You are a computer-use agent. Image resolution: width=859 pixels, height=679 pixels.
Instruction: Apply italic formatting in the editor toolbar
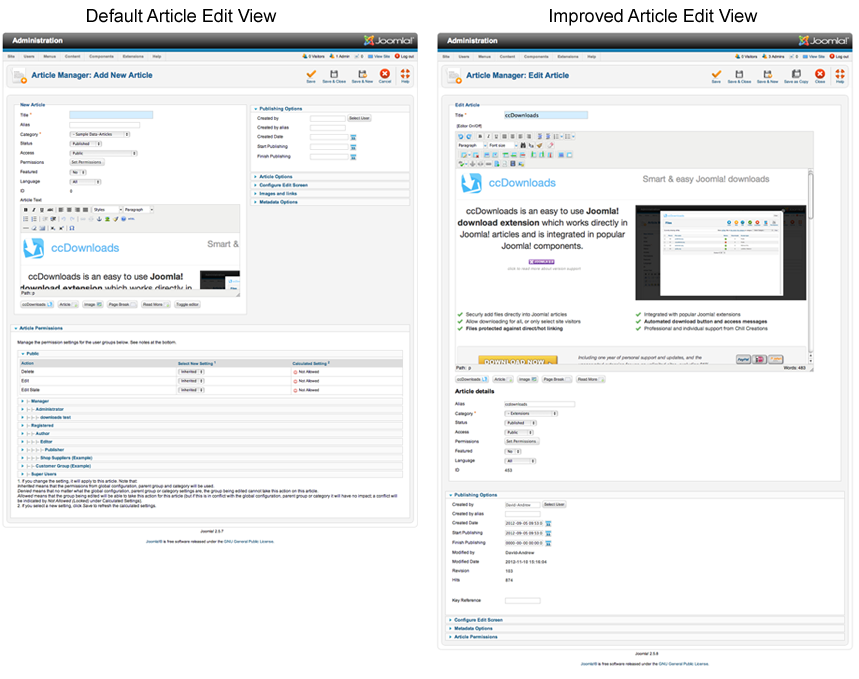click(33, 210)
